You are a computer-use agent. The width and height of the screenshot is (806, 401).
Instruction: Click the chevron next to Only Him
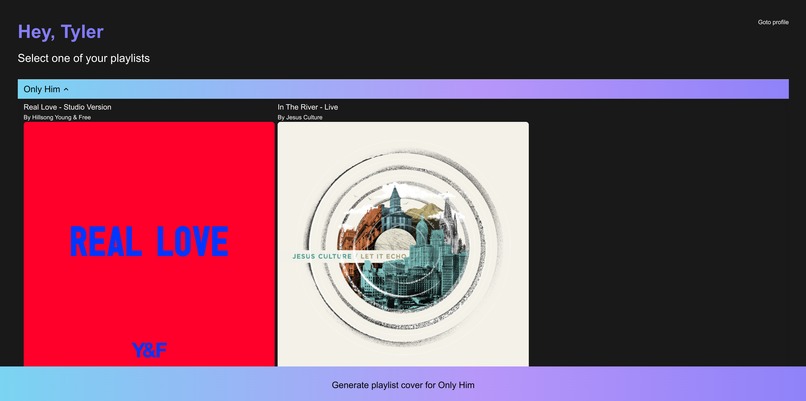pos(66,89)
